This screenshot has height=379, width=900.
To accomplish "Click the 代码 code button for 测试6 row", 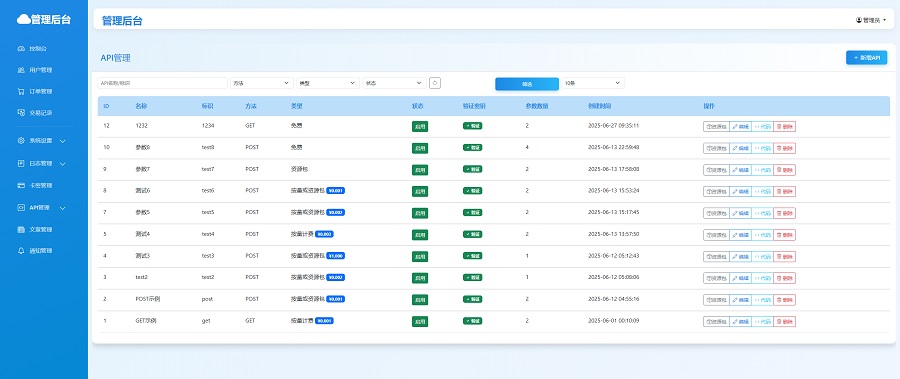I will 762,191.
